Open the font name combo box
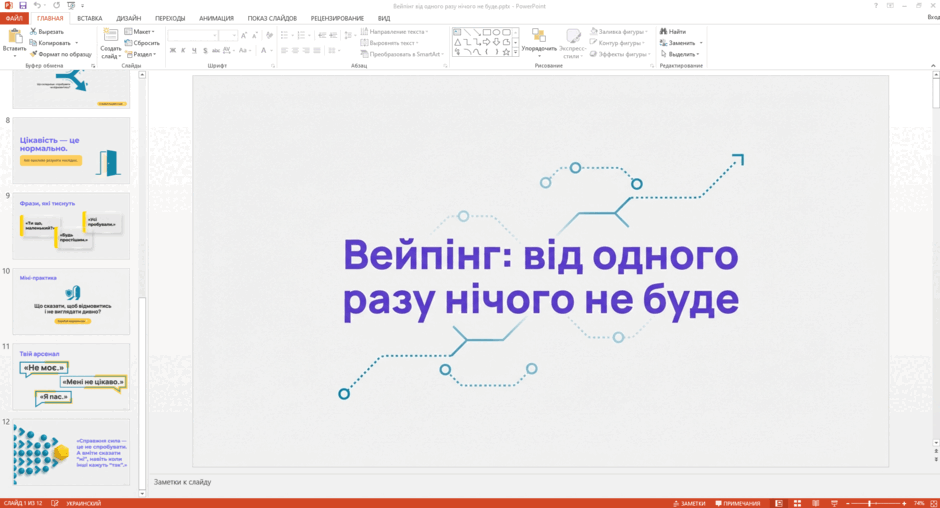Screen dimensions: 940x508 [x=192, y=36]
